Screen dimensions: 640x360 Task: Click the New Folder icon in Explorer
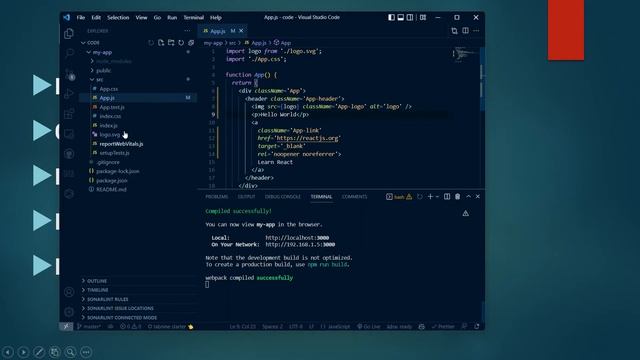point(171,42)
